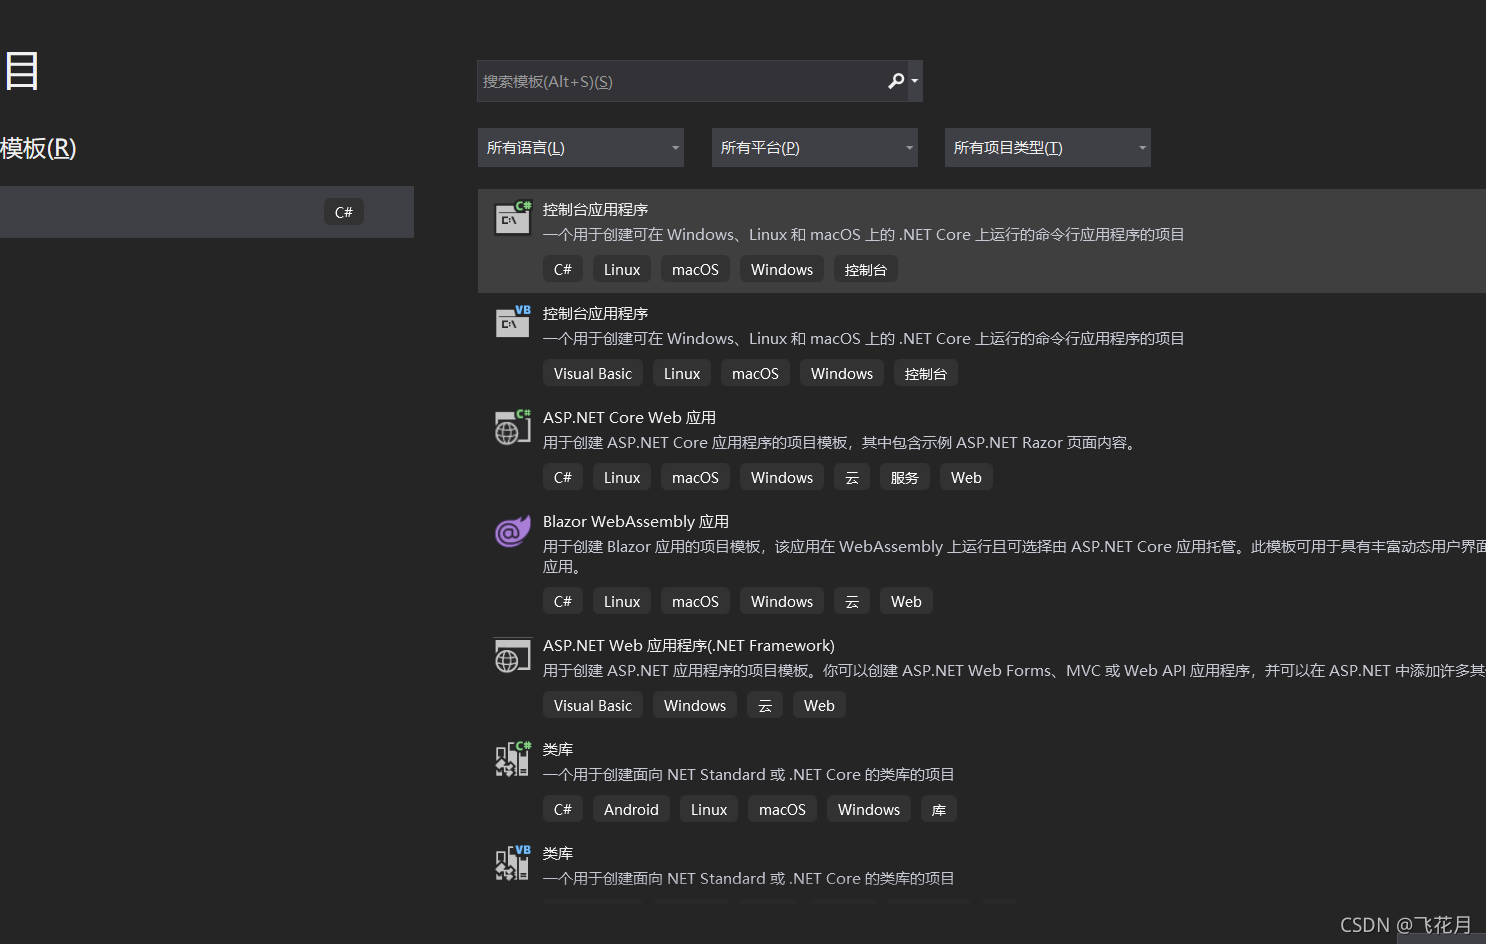The width and height of the screenshot is (1486, 944).
Task: Click Linux tag of Blazor WebAssembly app
Action: pyautogui.click(x=622, y=602)
